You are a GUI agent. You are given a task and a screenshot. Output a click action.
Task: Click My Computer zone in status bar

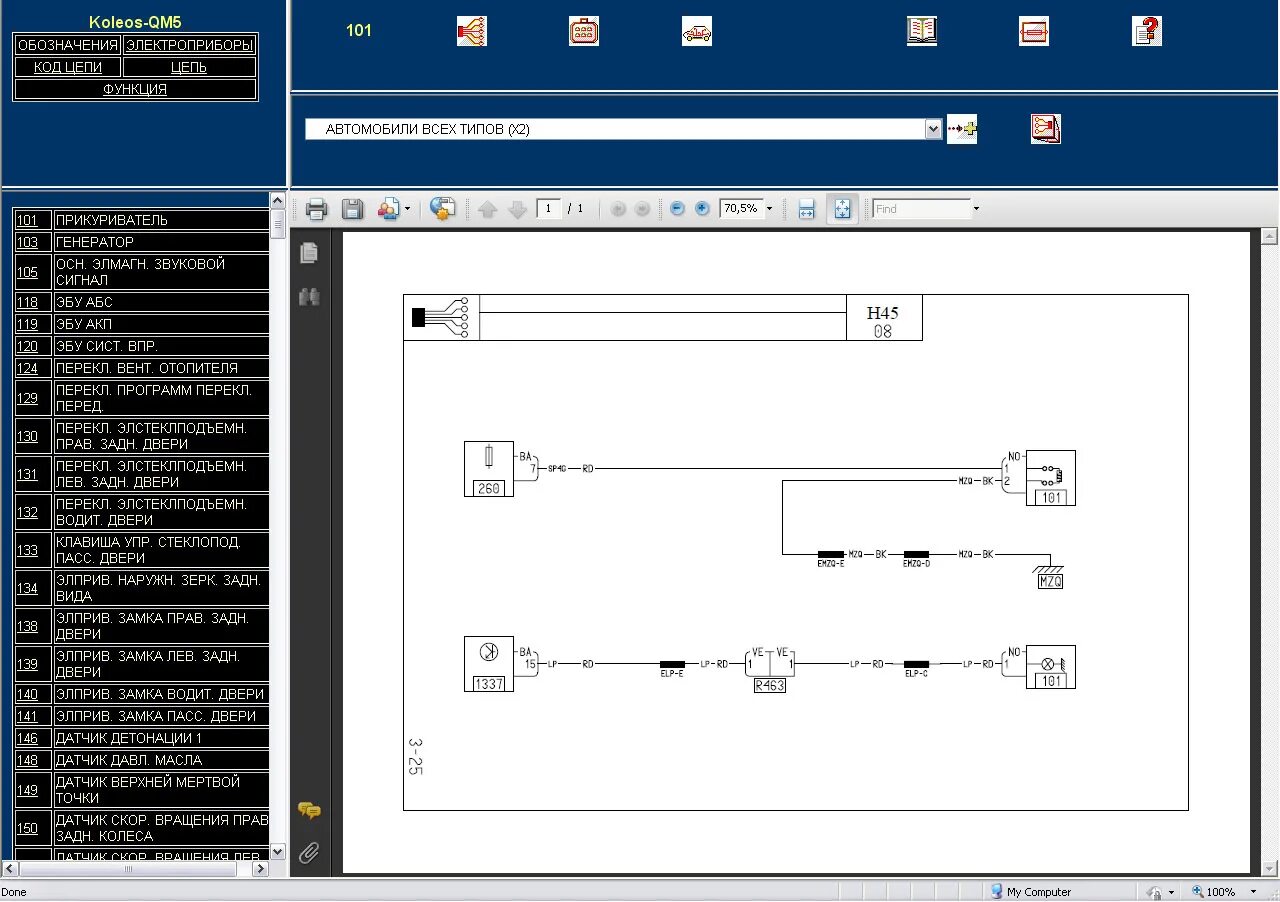1031,892
